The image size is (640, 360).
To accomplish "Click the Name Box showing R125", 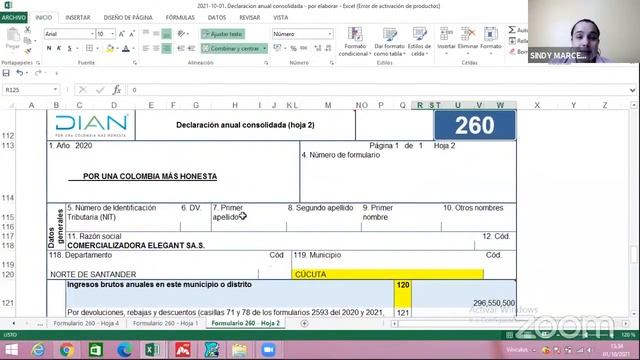I will click(31, 90).
